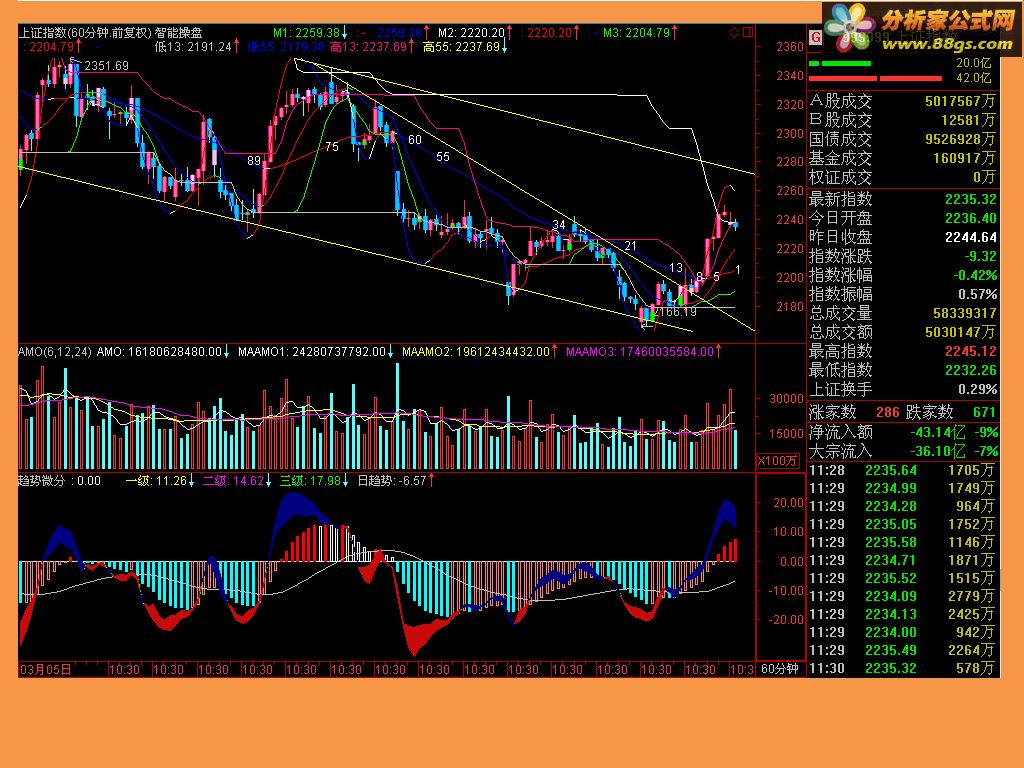The height and width of the screenshot is (768, 1024).
Task: Click the 03月05日 date on time axis
Action: point(45,669)
